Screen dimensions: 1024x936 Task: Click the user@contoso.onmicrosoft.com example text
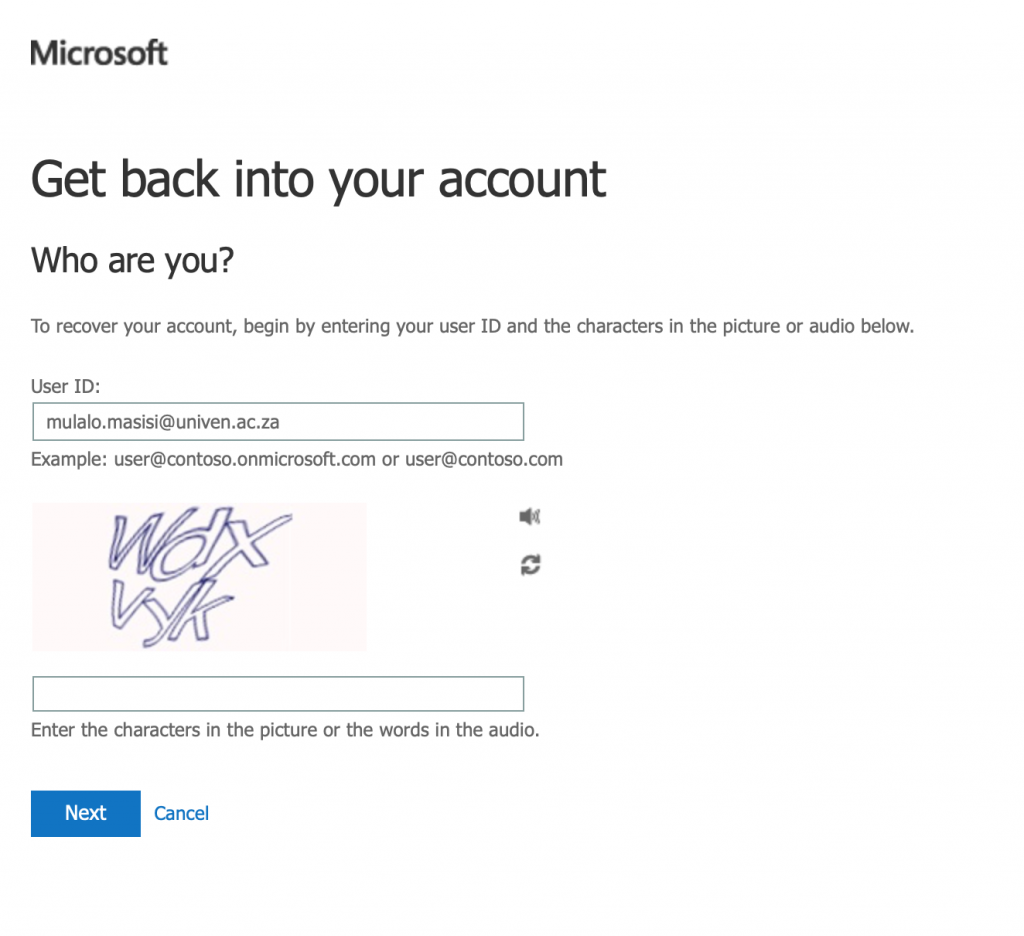pos(244,459)
